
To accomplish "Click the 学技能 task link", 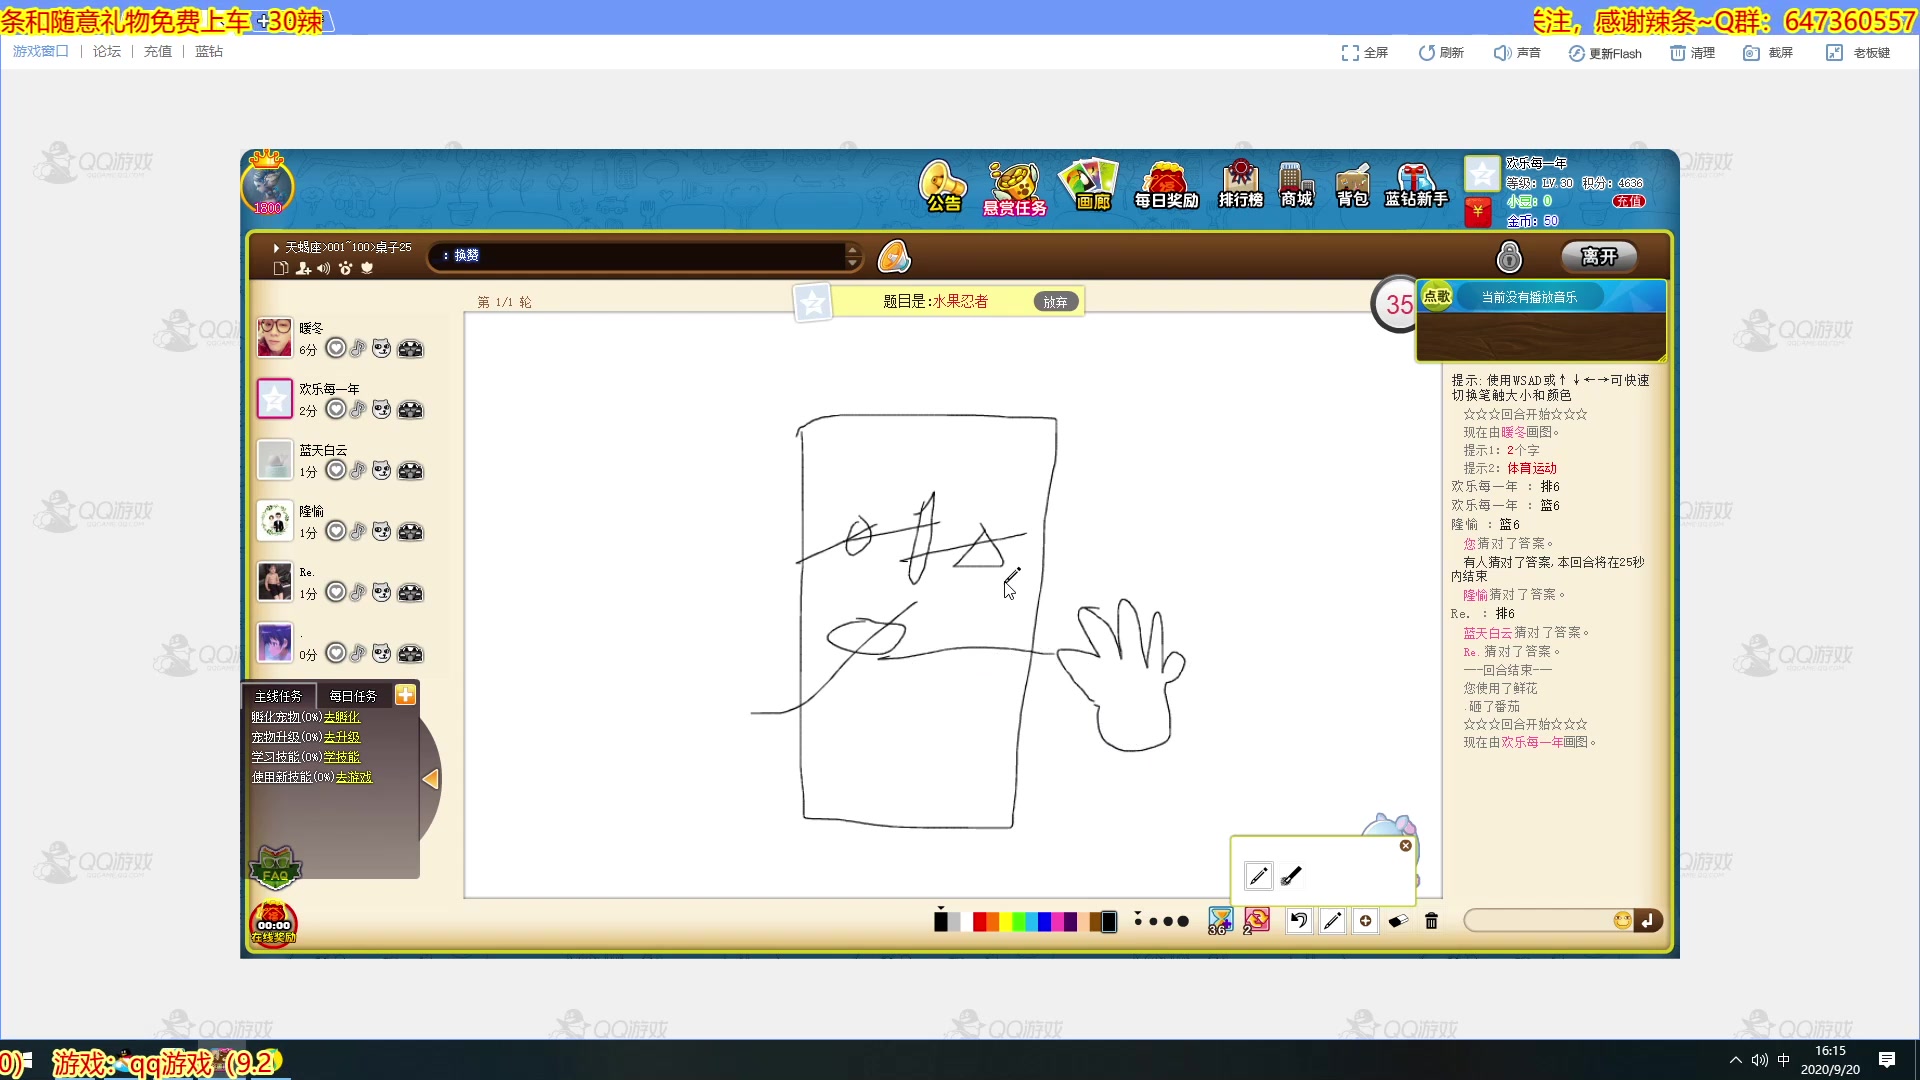I will coord(341,757).
